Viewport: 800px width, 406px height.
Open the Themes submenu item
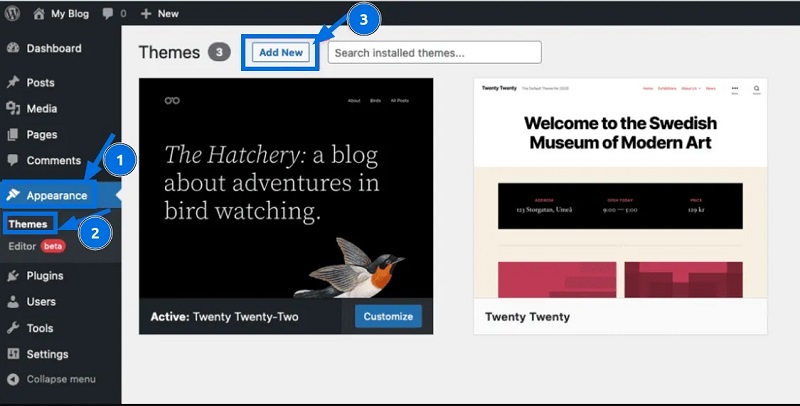(28, 224)
